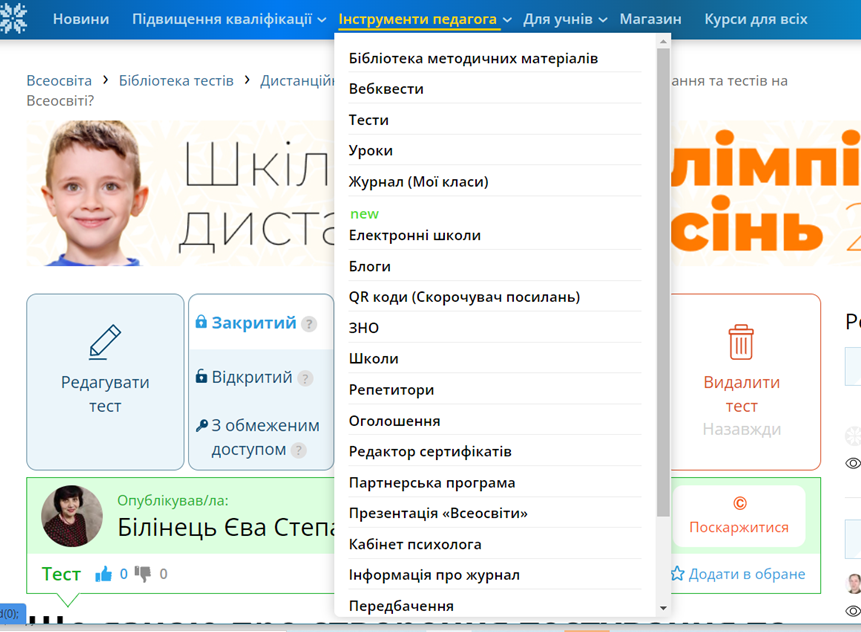Click the Всеосвіта snowflake logo
The width and height of the screenshot is (861, 632).
coord(13,18)
